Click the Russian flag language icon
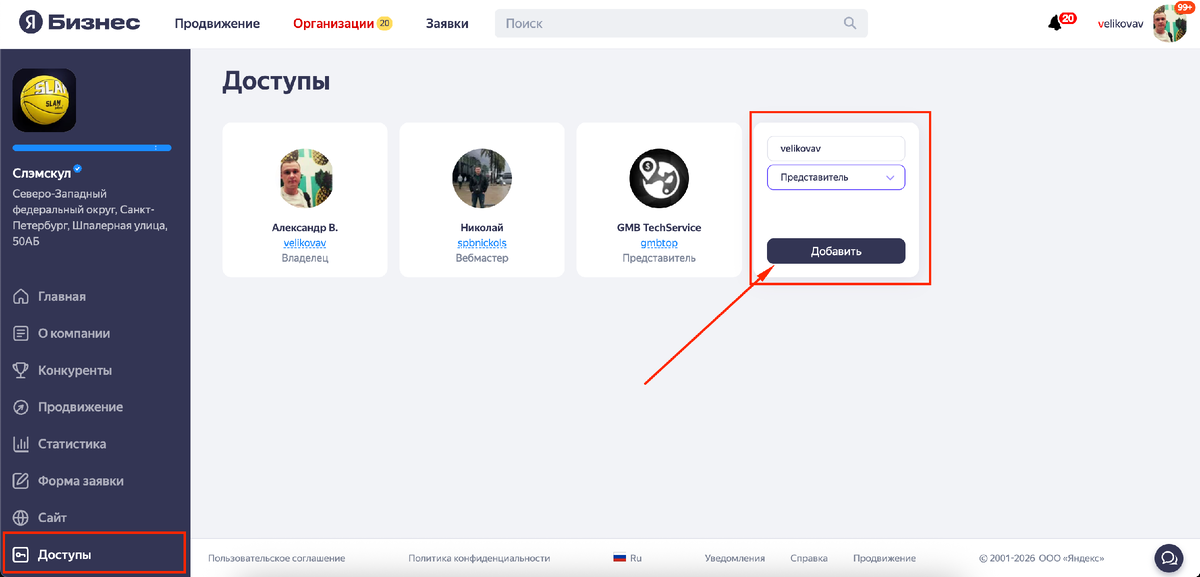 click(x=619, y=559)
